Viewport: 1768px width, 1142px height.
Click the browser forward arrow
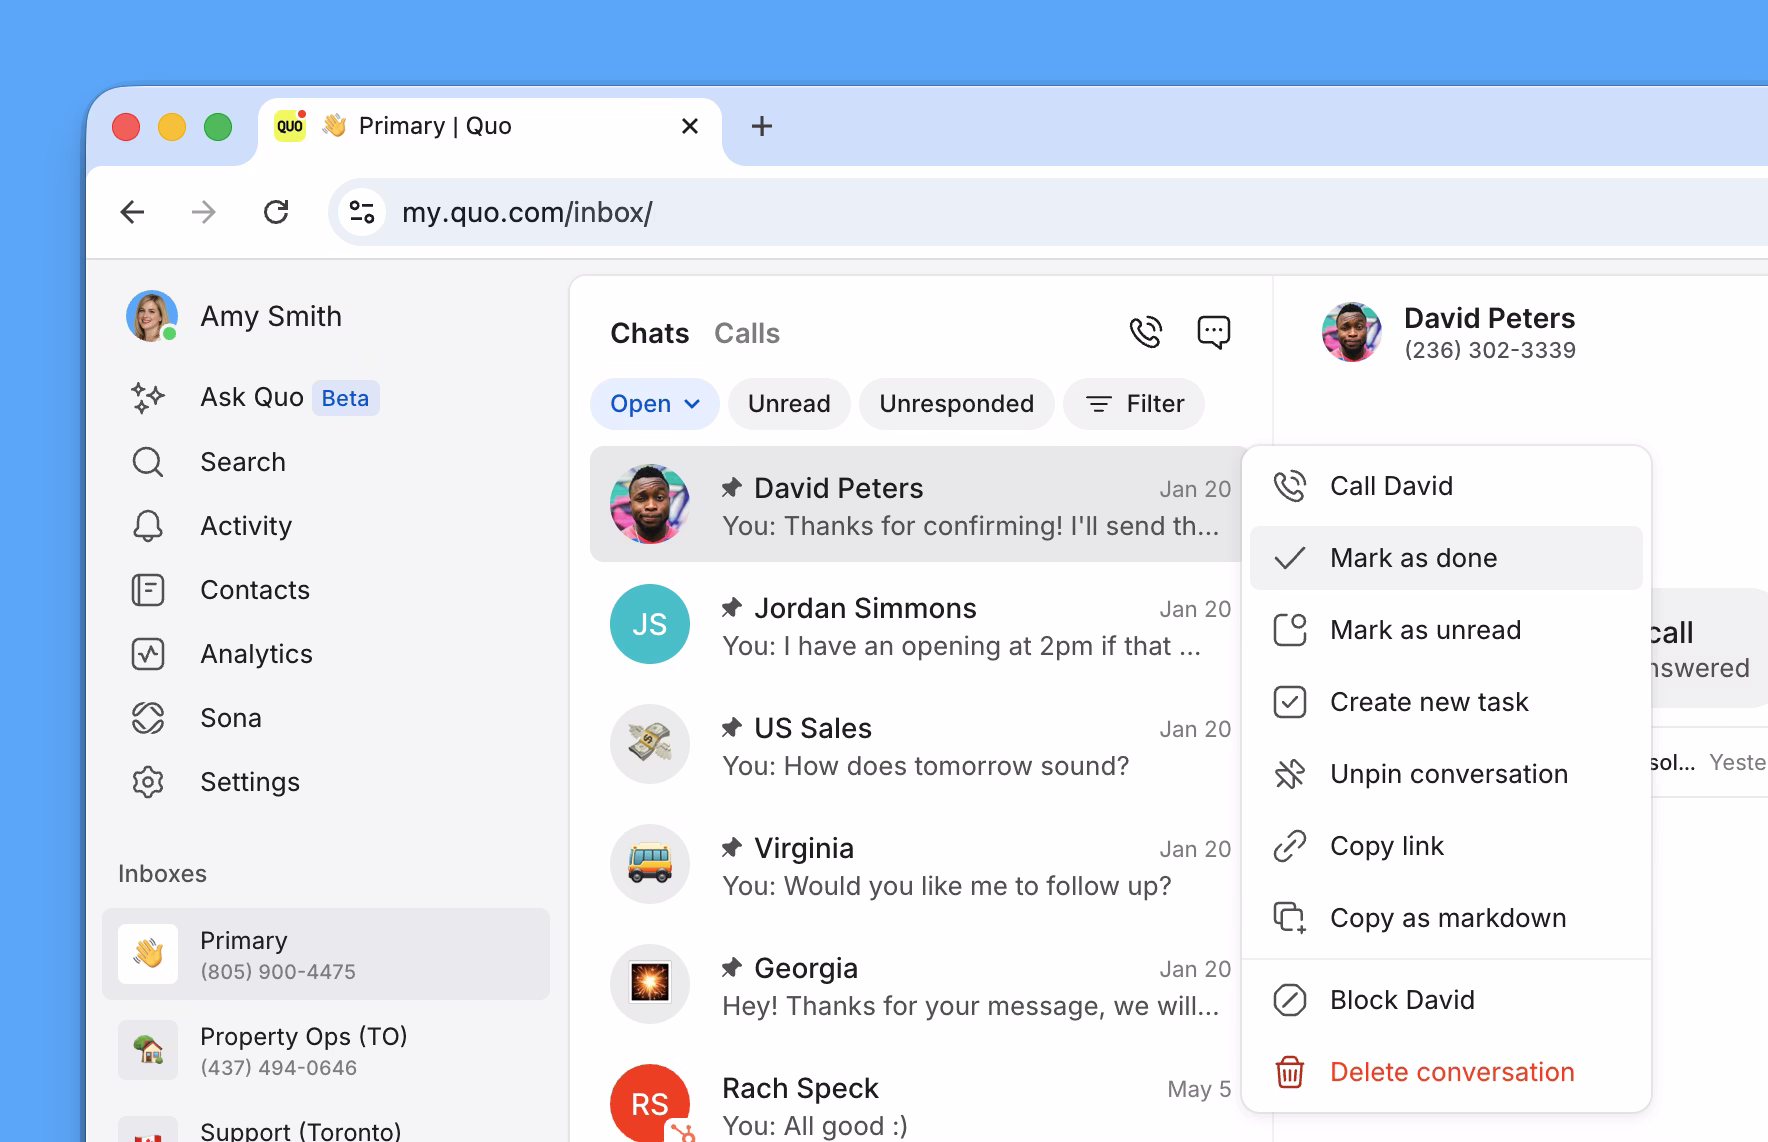pyautogui.click(x=204, y=212)
